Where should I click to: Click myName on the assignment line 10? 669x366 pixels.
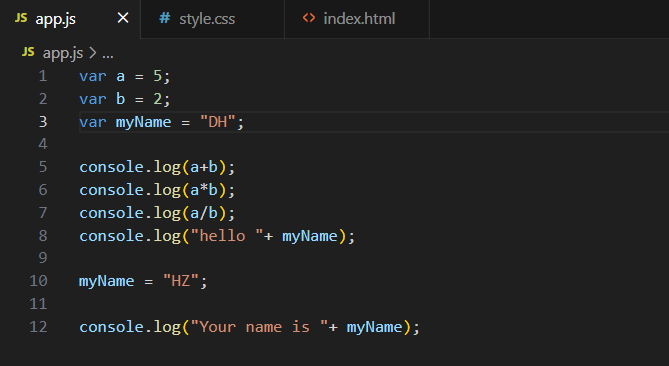click(106, 282)
